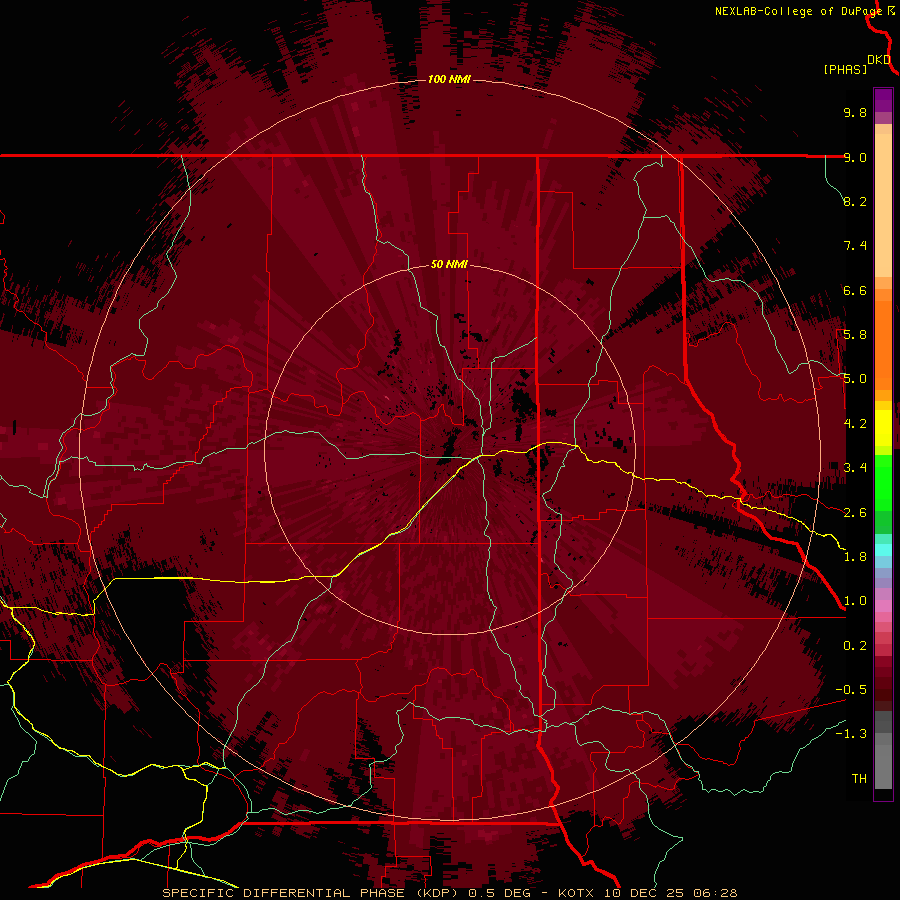Click the 100 NMI range ring label
The height and width of the screenshot is (900, 900).
tap(449, 79)
